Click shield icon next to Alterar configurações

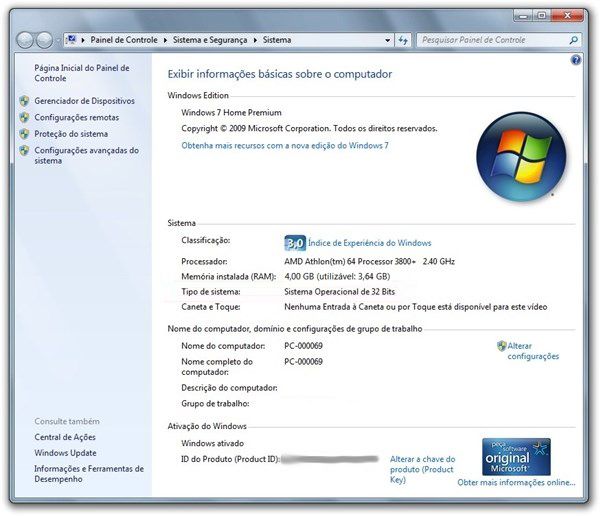tap(501, 346)
